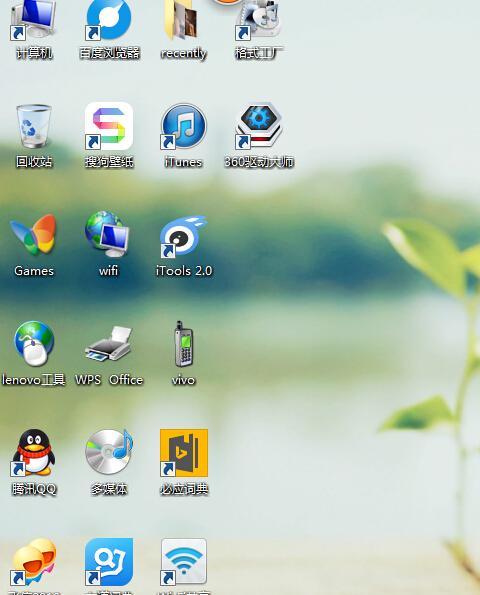Image resolution: width=480 pixels, height=595 pixels.
Task: Click the "recently" folder label
Action: pos(184,54)
